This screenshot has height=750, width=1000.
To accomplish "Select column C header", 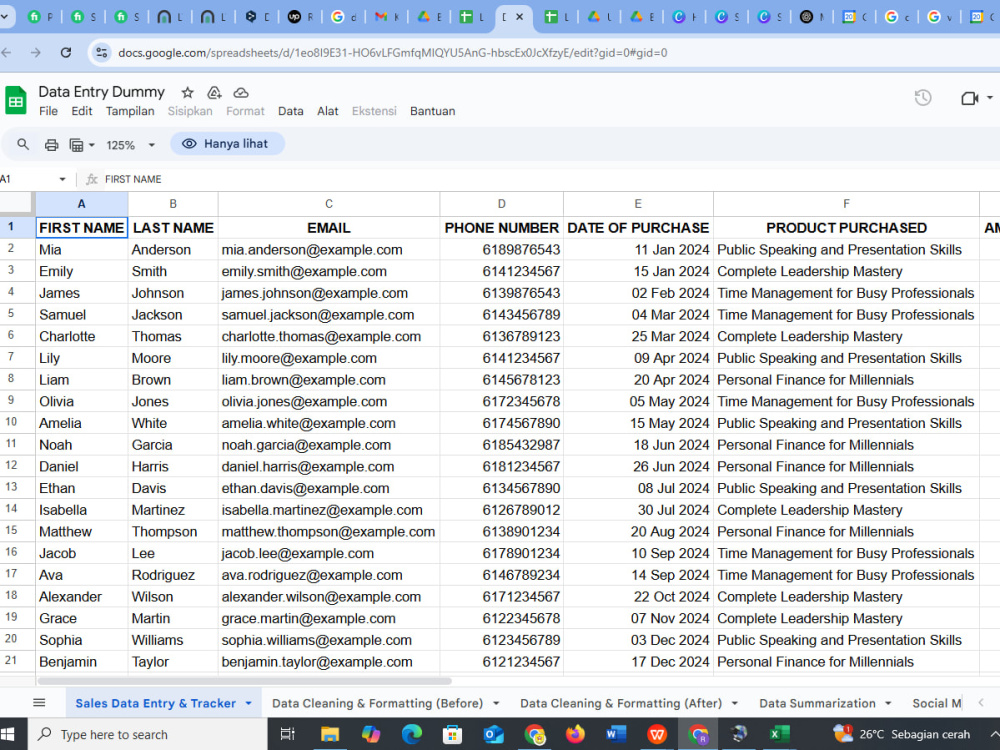I will coord(328,204).
